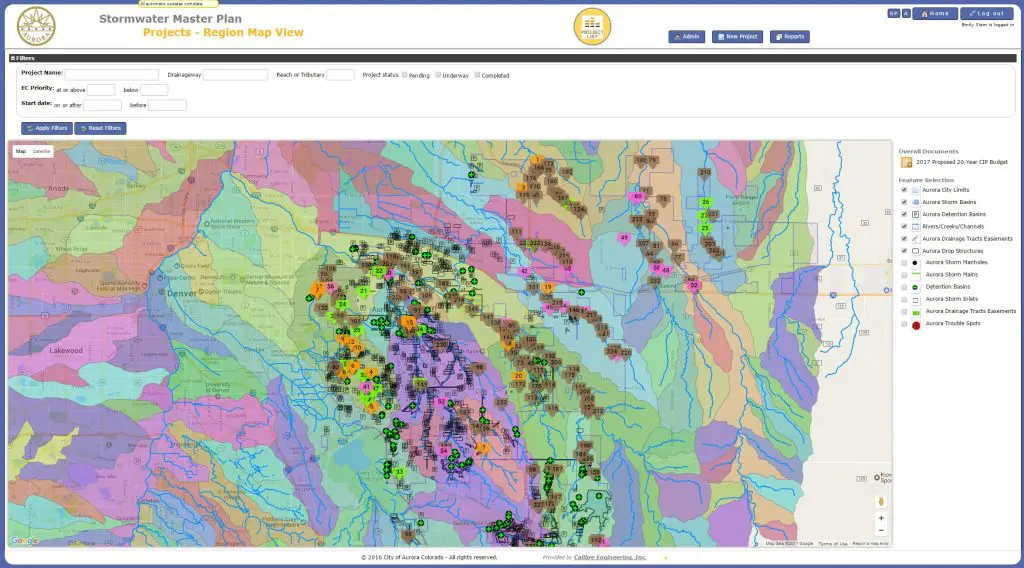This screenshot has width=1024, height=568.
Task: Click the SP small header button
Action: (x=893, y=13)
